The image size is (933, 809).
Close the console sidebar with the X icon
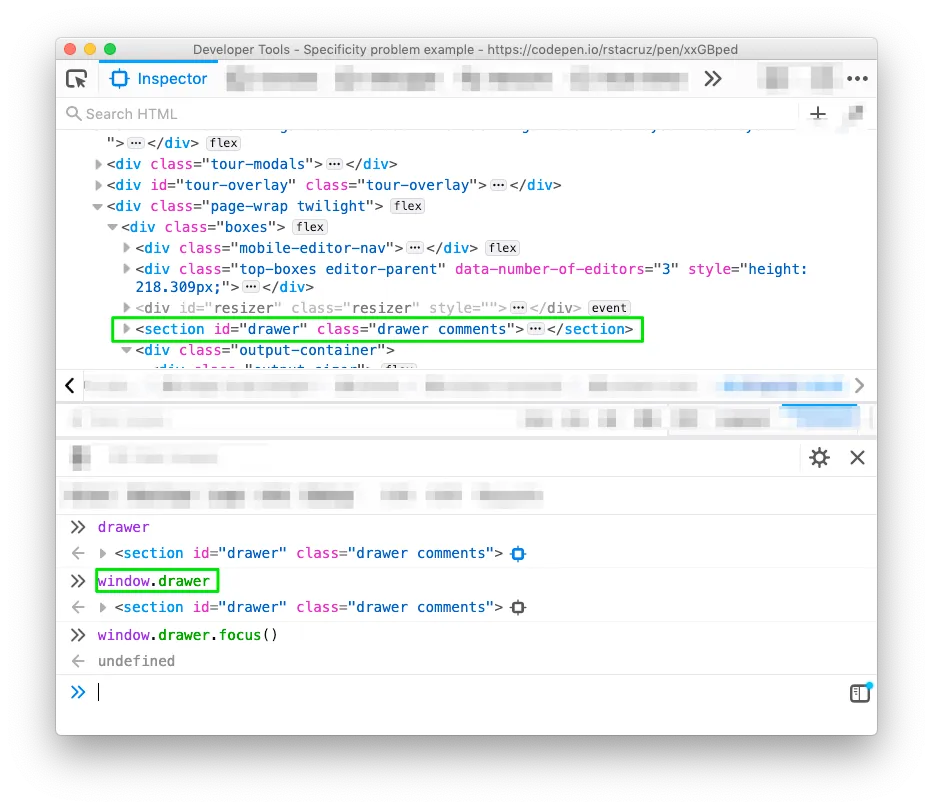tap(857, 457)
